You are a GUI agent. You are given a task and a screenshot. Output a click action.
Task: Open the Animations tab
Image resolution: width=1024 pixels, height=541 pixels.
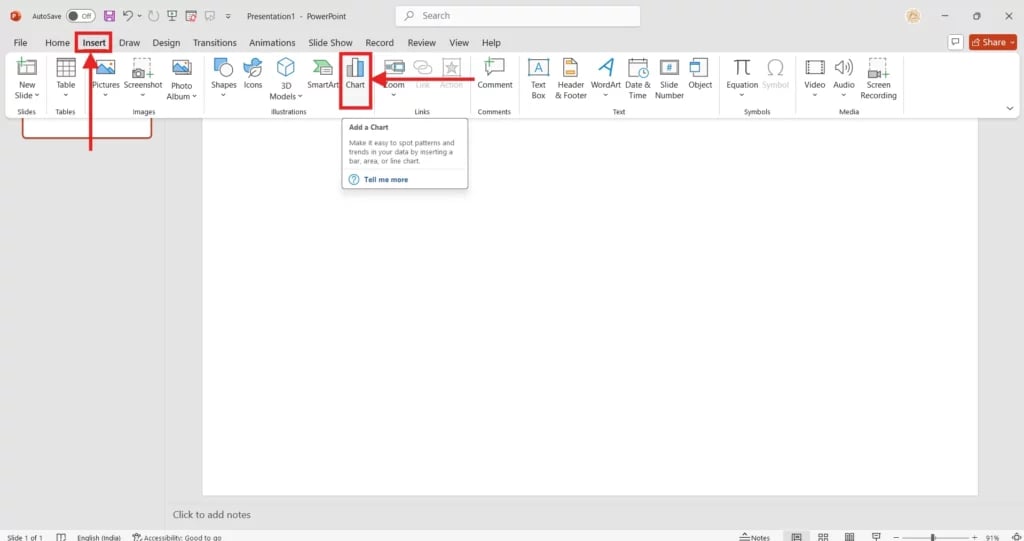pos(272,43)
